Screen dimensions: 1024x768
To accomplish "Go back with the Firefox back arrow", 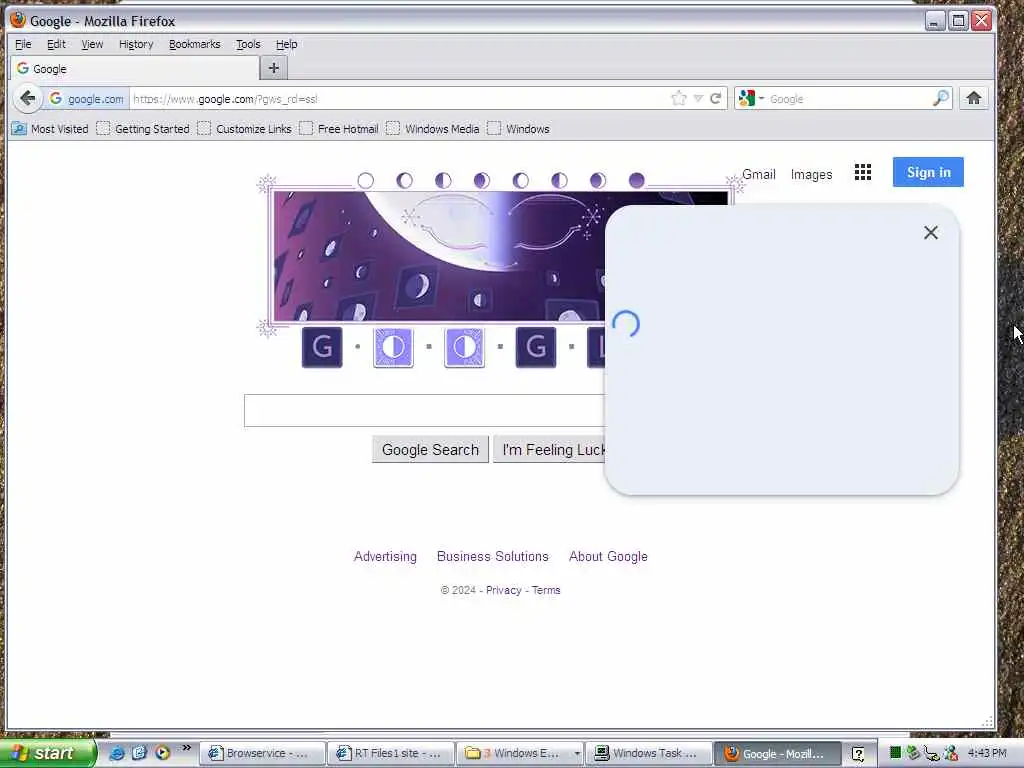I will (27, 99).
